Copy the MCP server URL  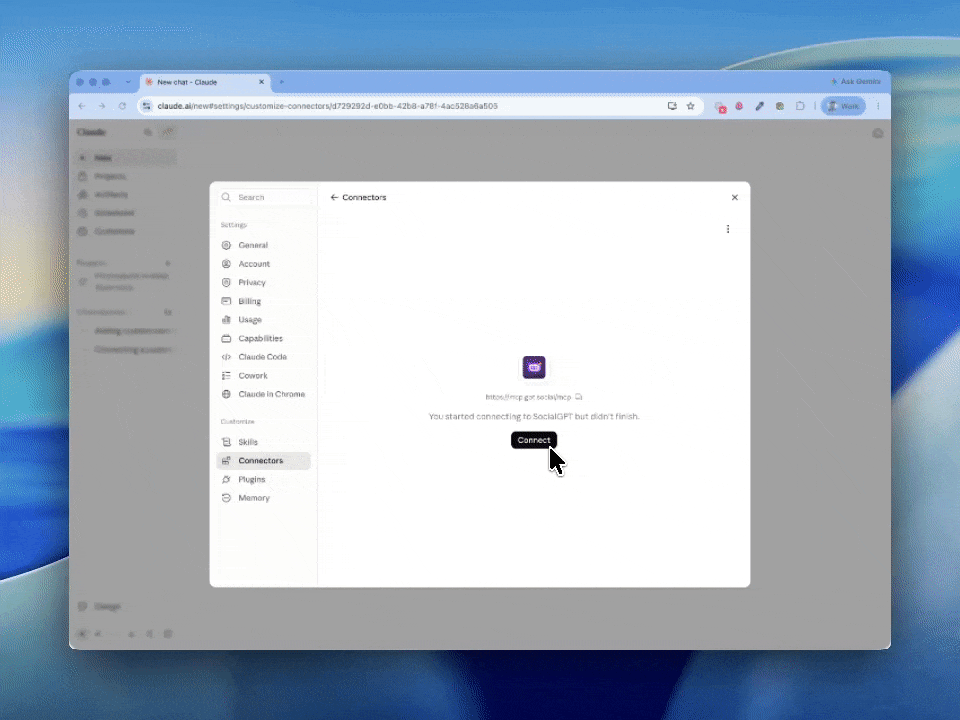tap(579, 397)
